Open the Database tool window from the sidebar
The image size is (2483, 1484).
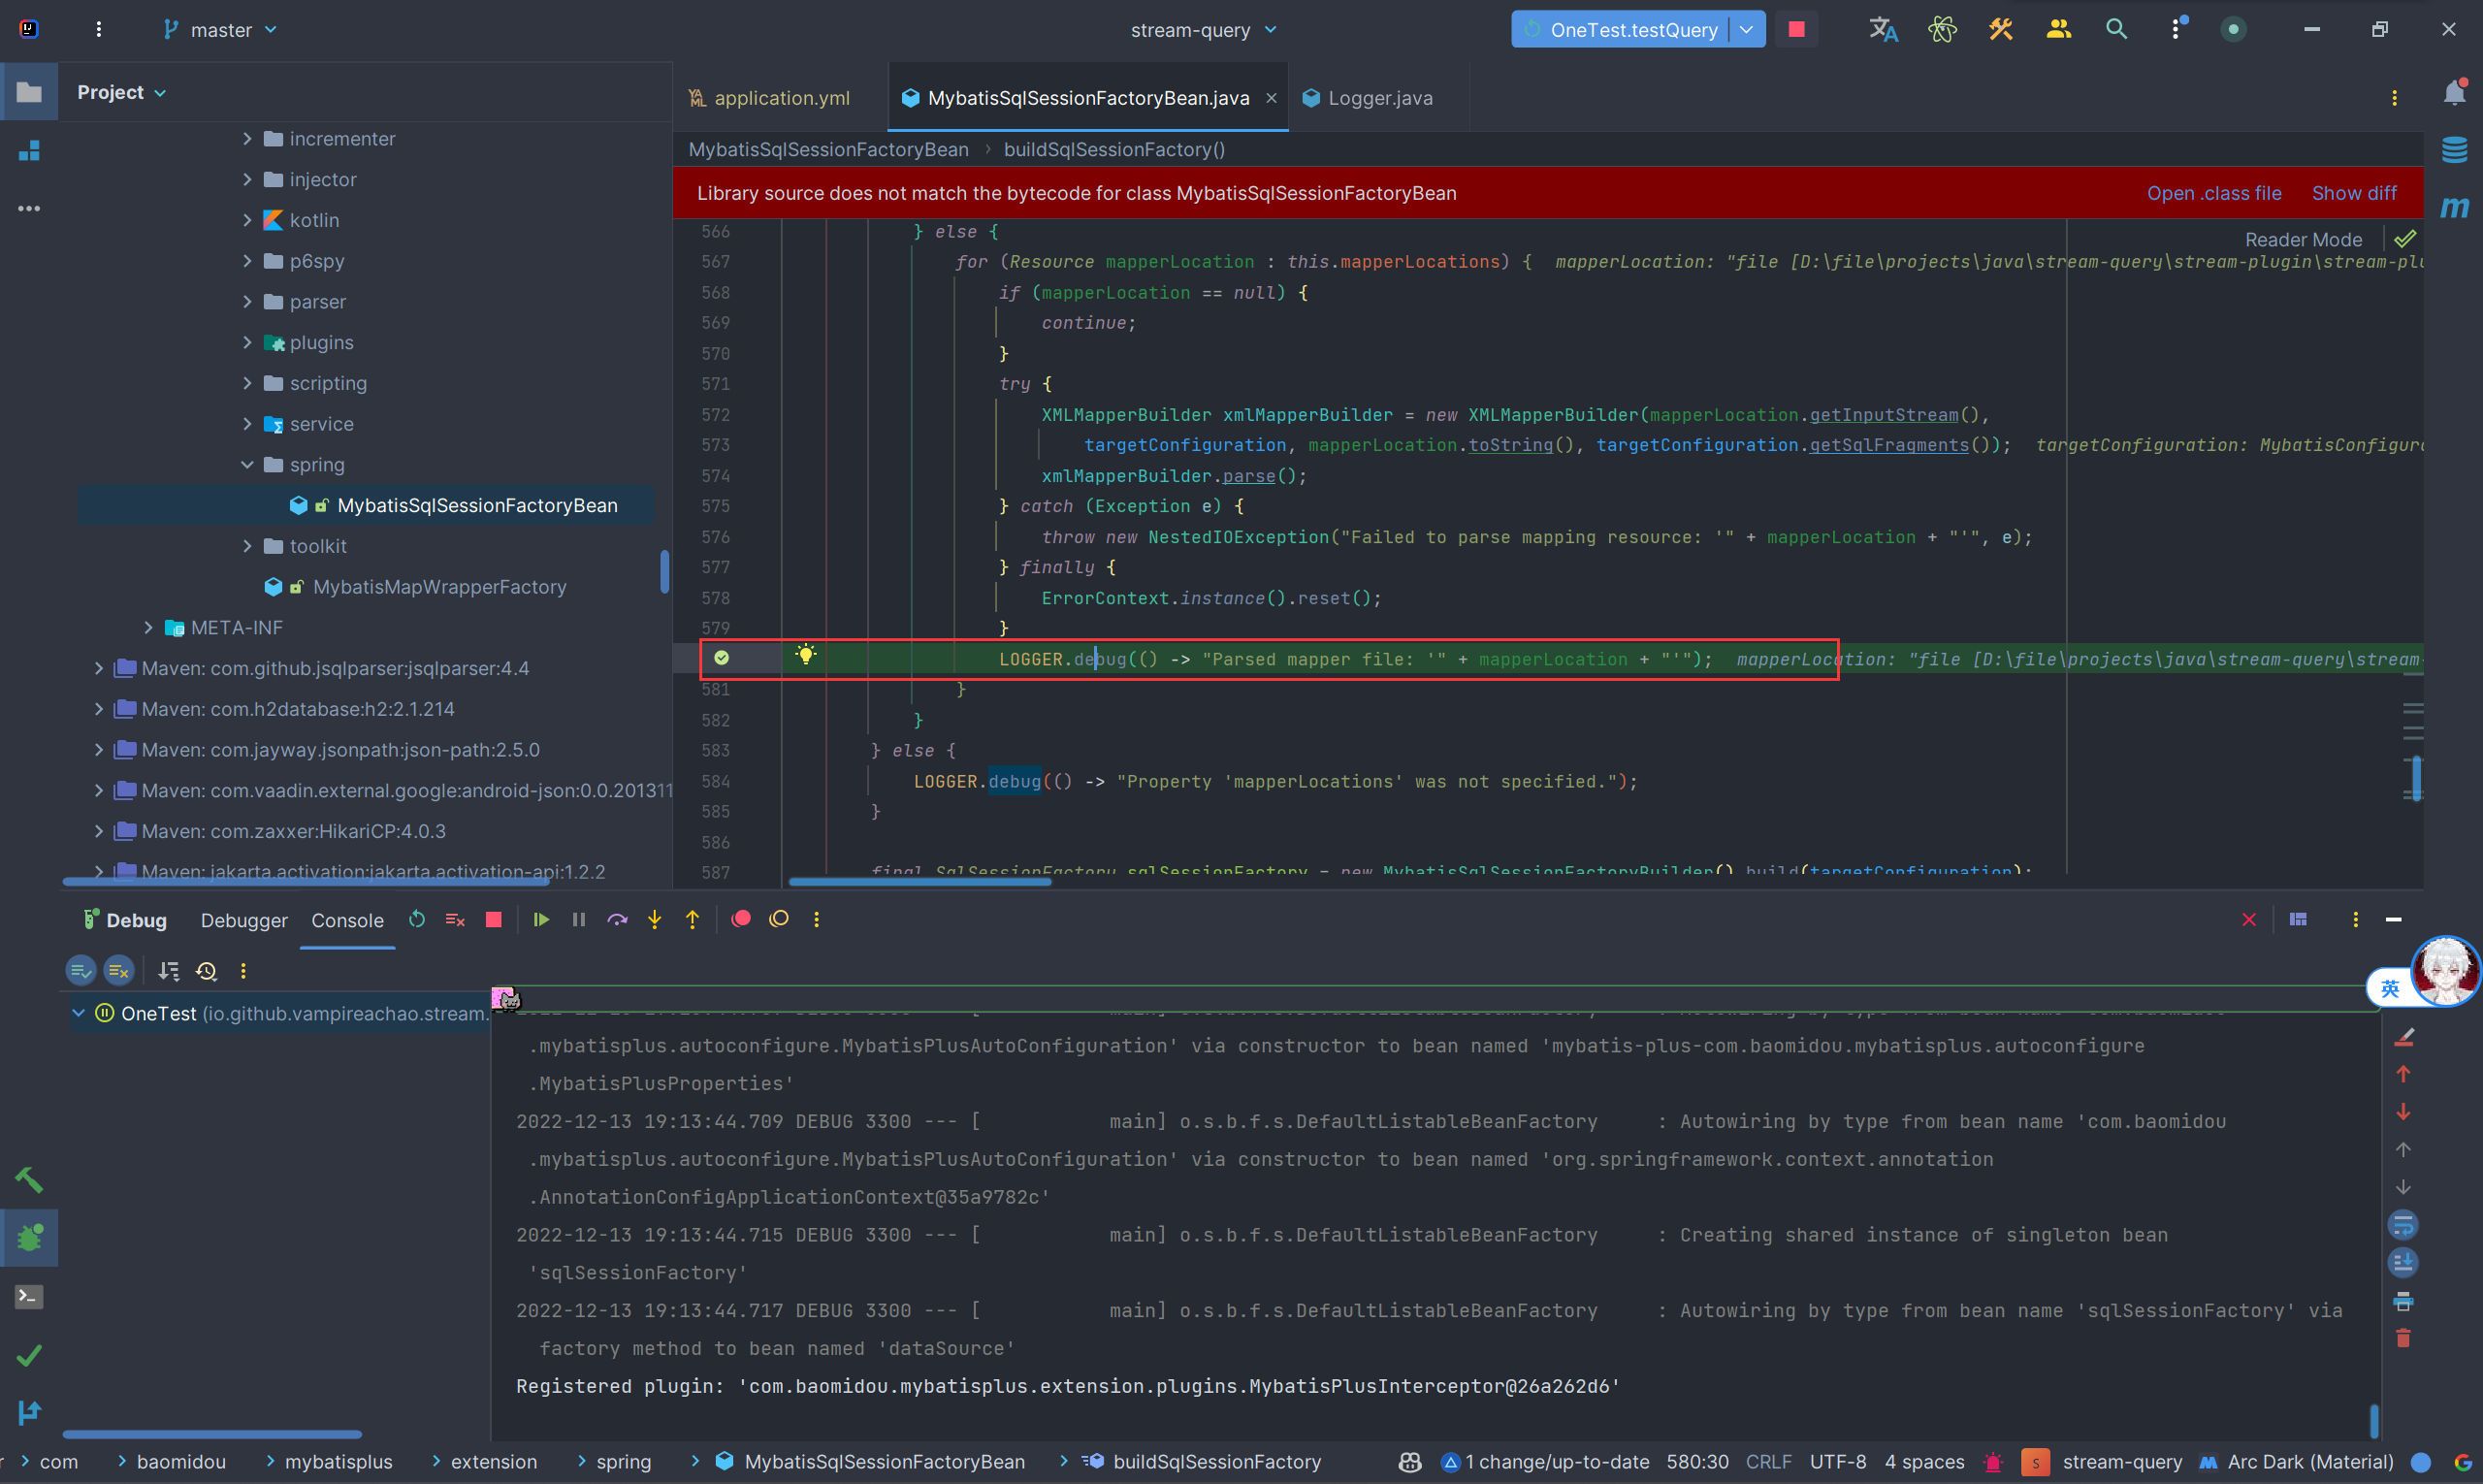point(2454,150)
